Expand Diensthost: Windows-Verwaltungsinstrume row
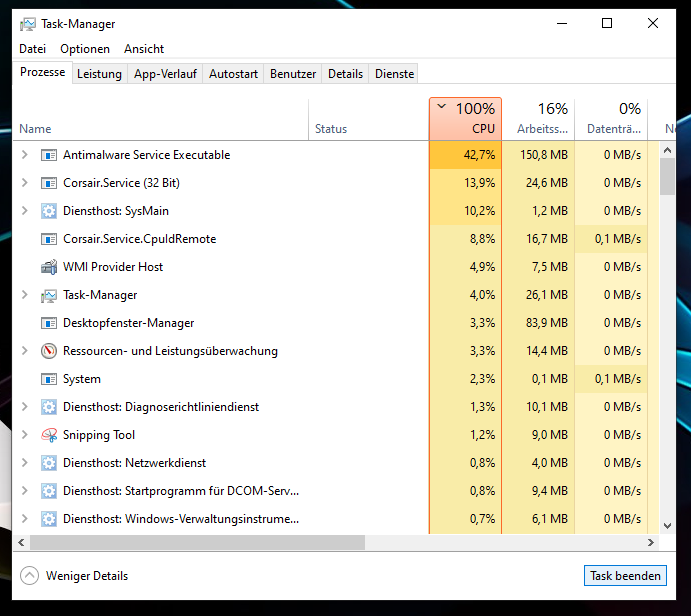Viewport: 691px width, 616px height. click(x=25, y=519)
